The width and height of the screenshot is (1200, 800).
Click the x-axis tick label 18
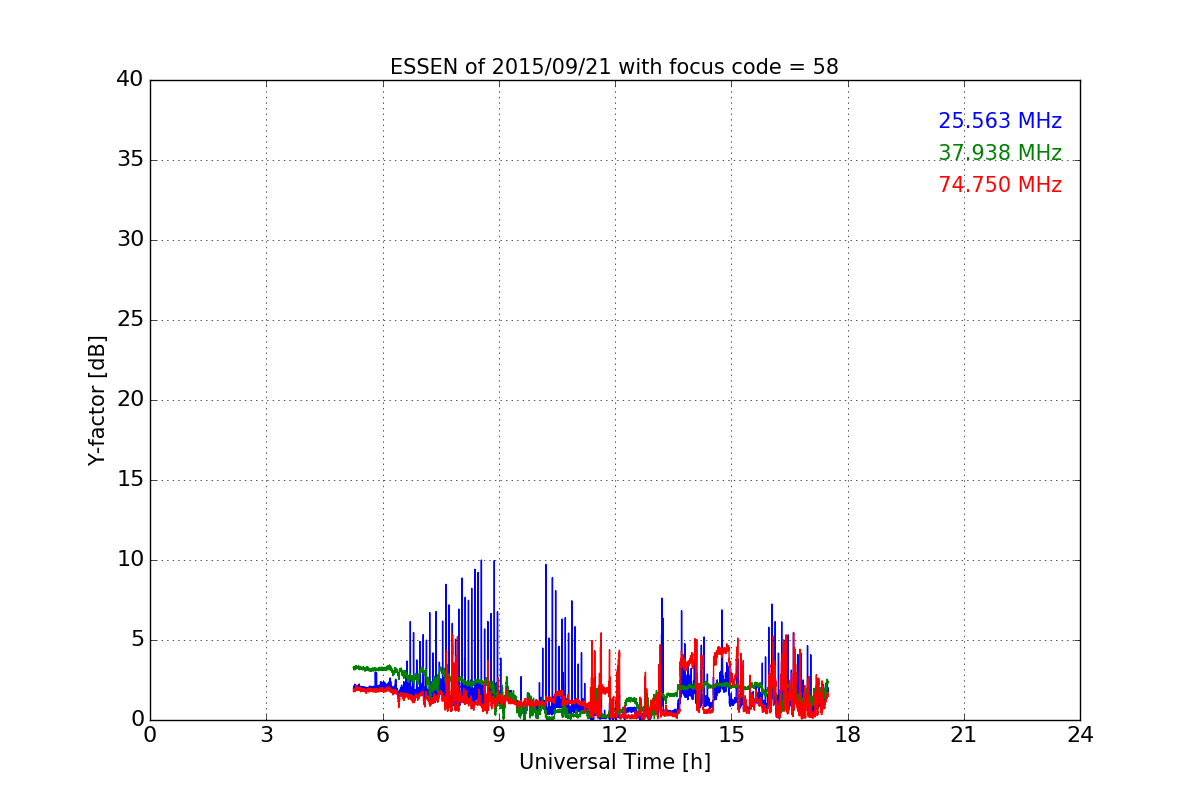tap(848, 735)
